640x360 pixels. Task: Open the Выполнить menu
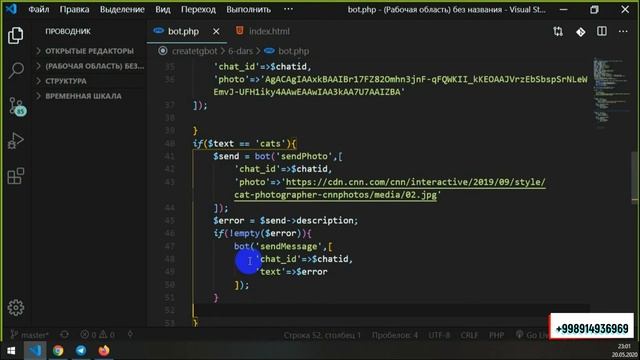click(249, 9)
